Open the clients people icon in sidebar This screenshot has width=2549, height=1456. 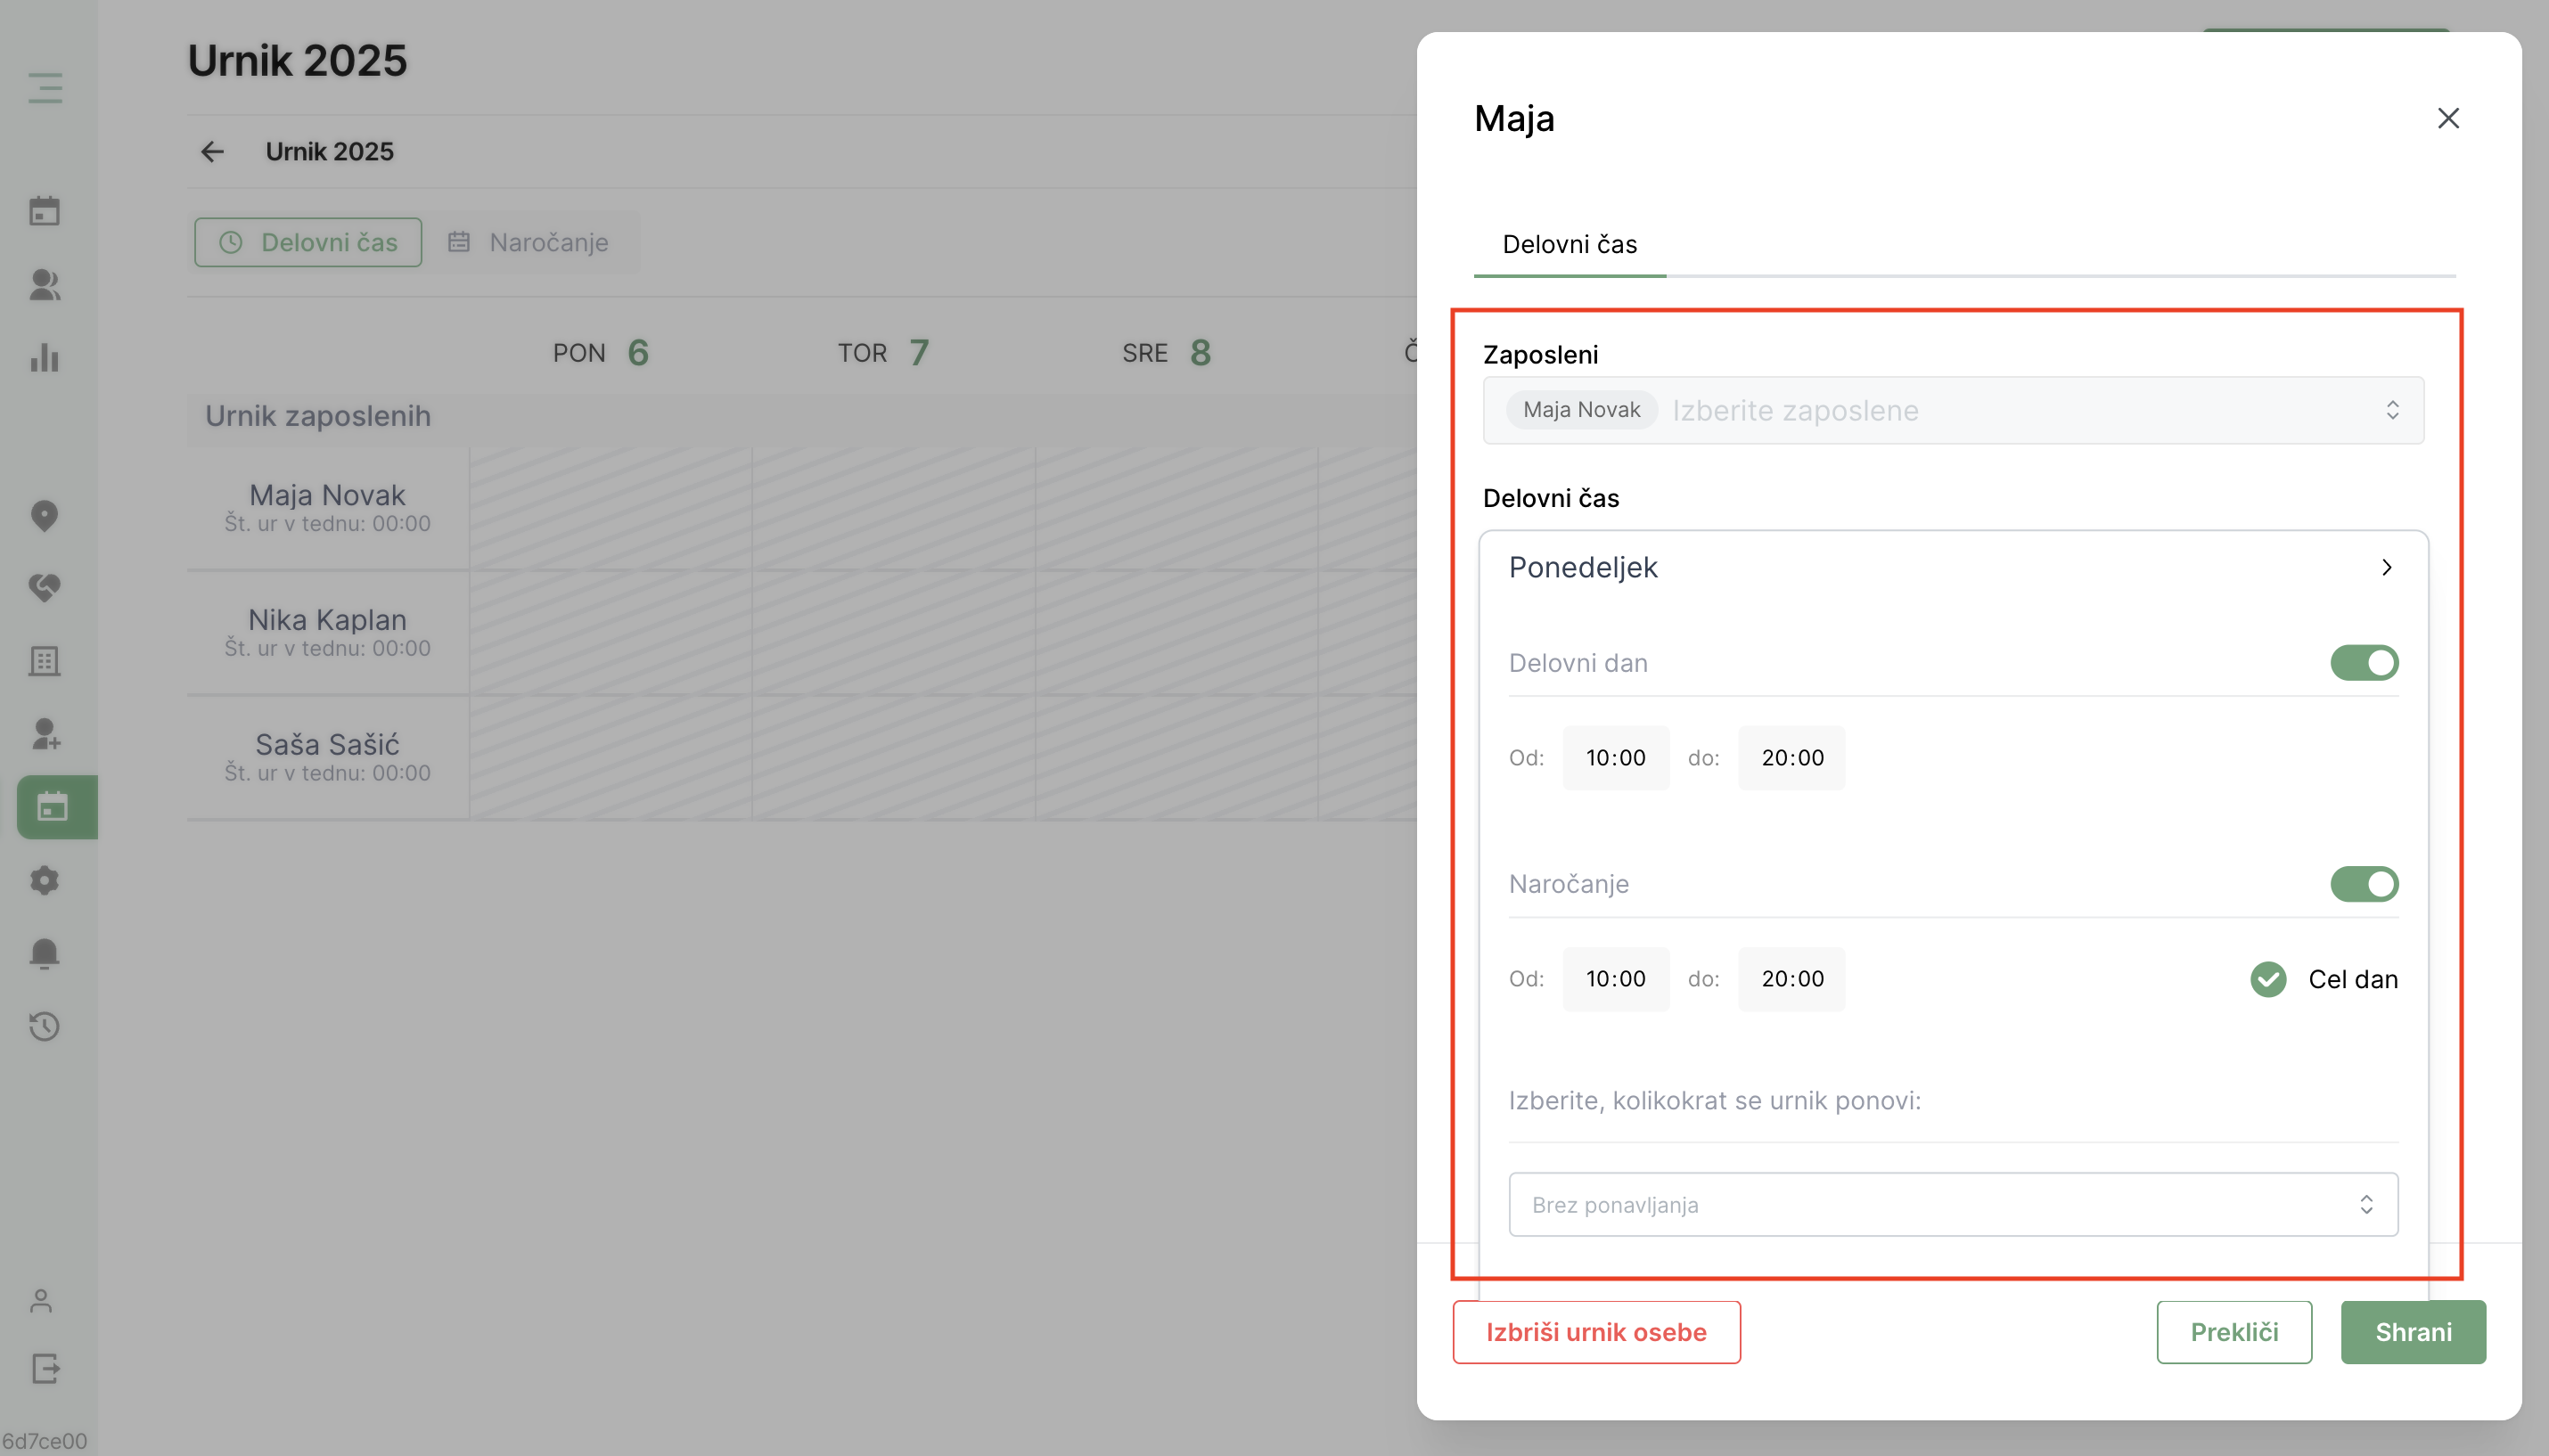coord(45,285)
